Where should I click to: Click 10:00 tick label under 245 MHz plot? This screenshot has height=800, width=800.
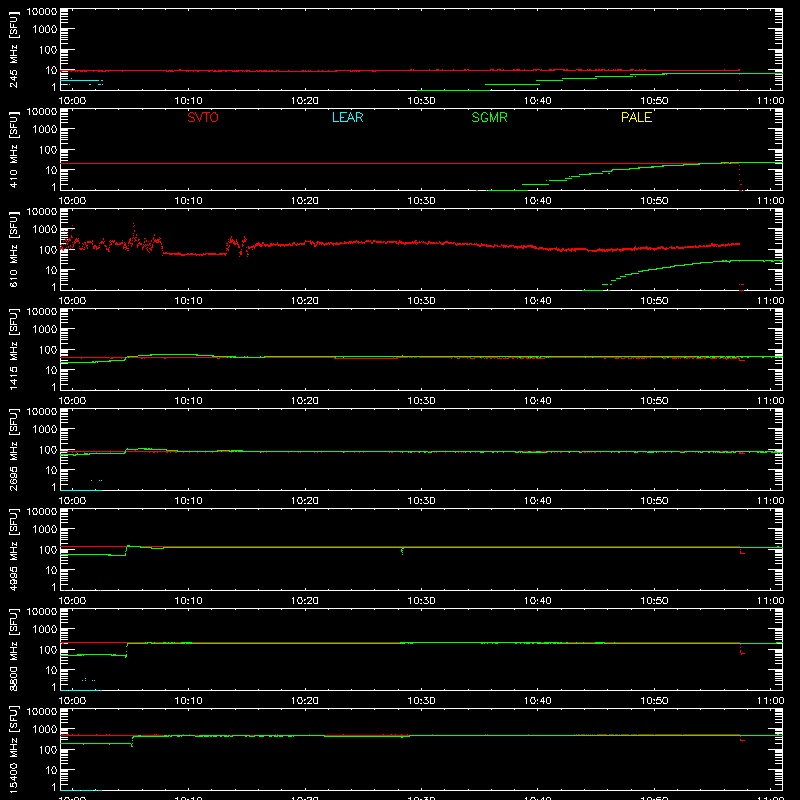click(x=72, y=101)
